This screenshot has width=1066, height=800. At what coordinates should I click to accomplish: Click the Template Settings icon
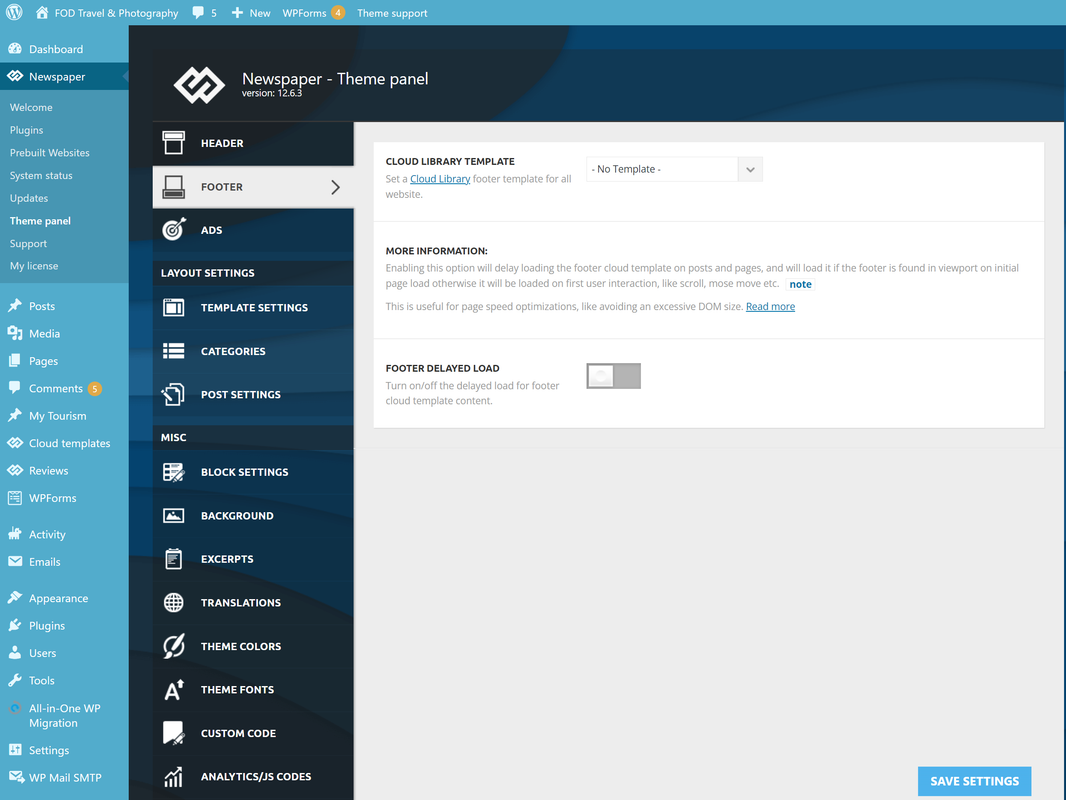coord(173,307)
